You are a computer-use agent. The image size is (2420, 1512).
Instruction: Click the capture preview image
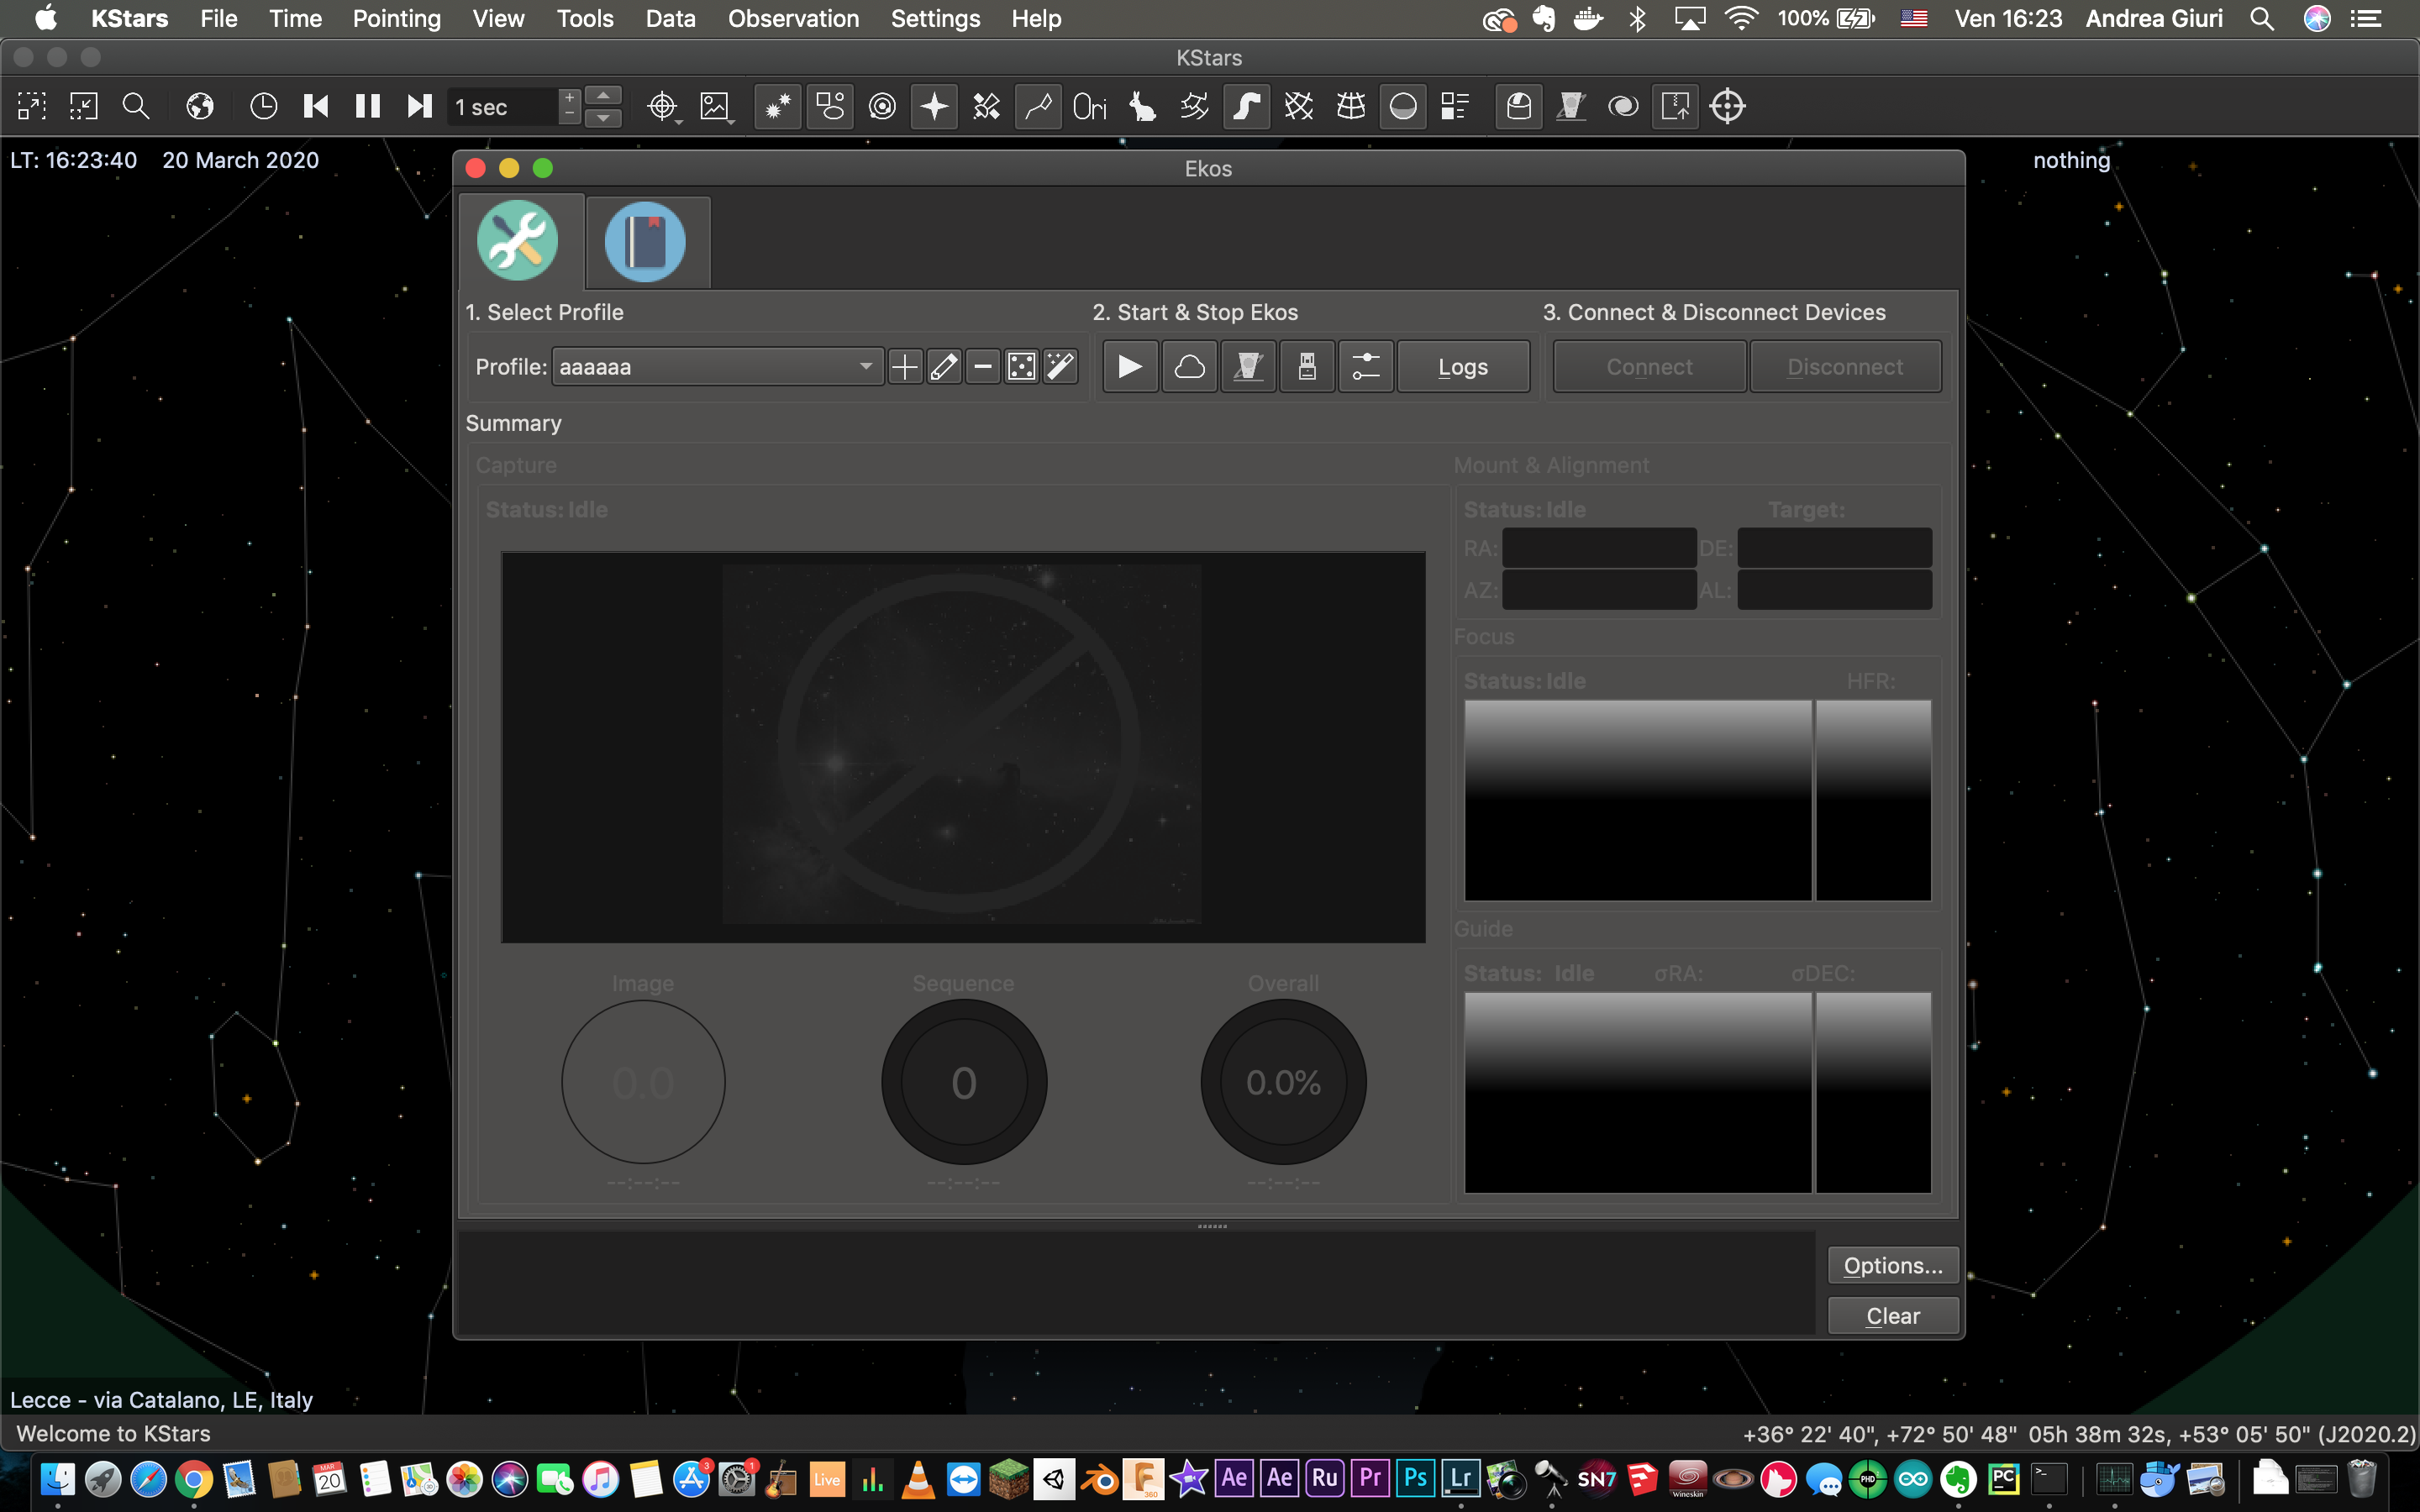click(963, 747)
